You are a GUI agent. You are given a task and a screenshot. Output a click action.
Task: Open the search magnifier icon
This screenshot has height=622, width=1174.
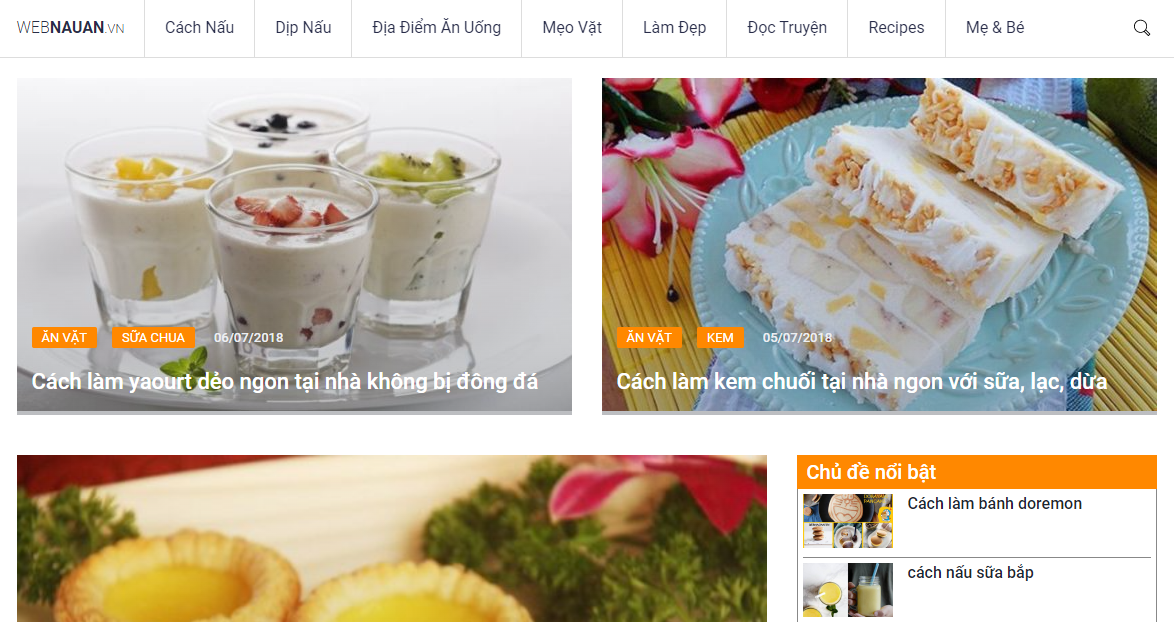pyautogui.click(x=1141, y=28)
